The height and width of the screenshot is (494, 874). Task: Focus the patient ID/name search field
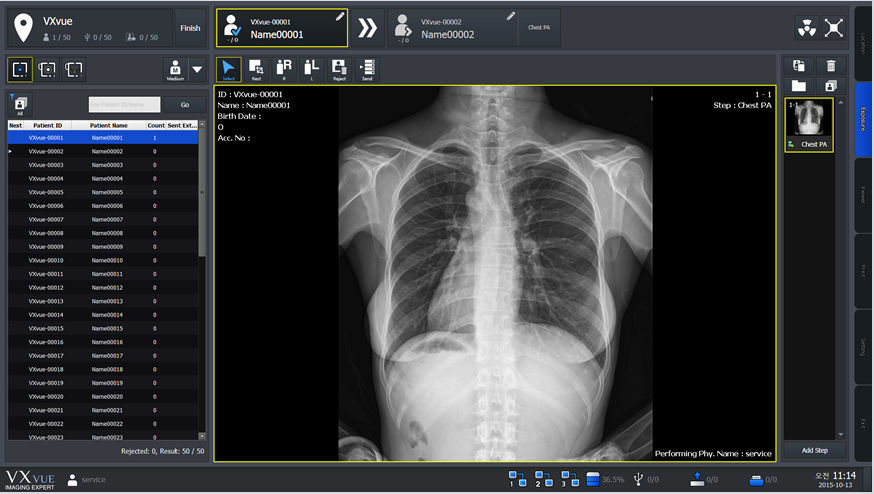[124, 104]
